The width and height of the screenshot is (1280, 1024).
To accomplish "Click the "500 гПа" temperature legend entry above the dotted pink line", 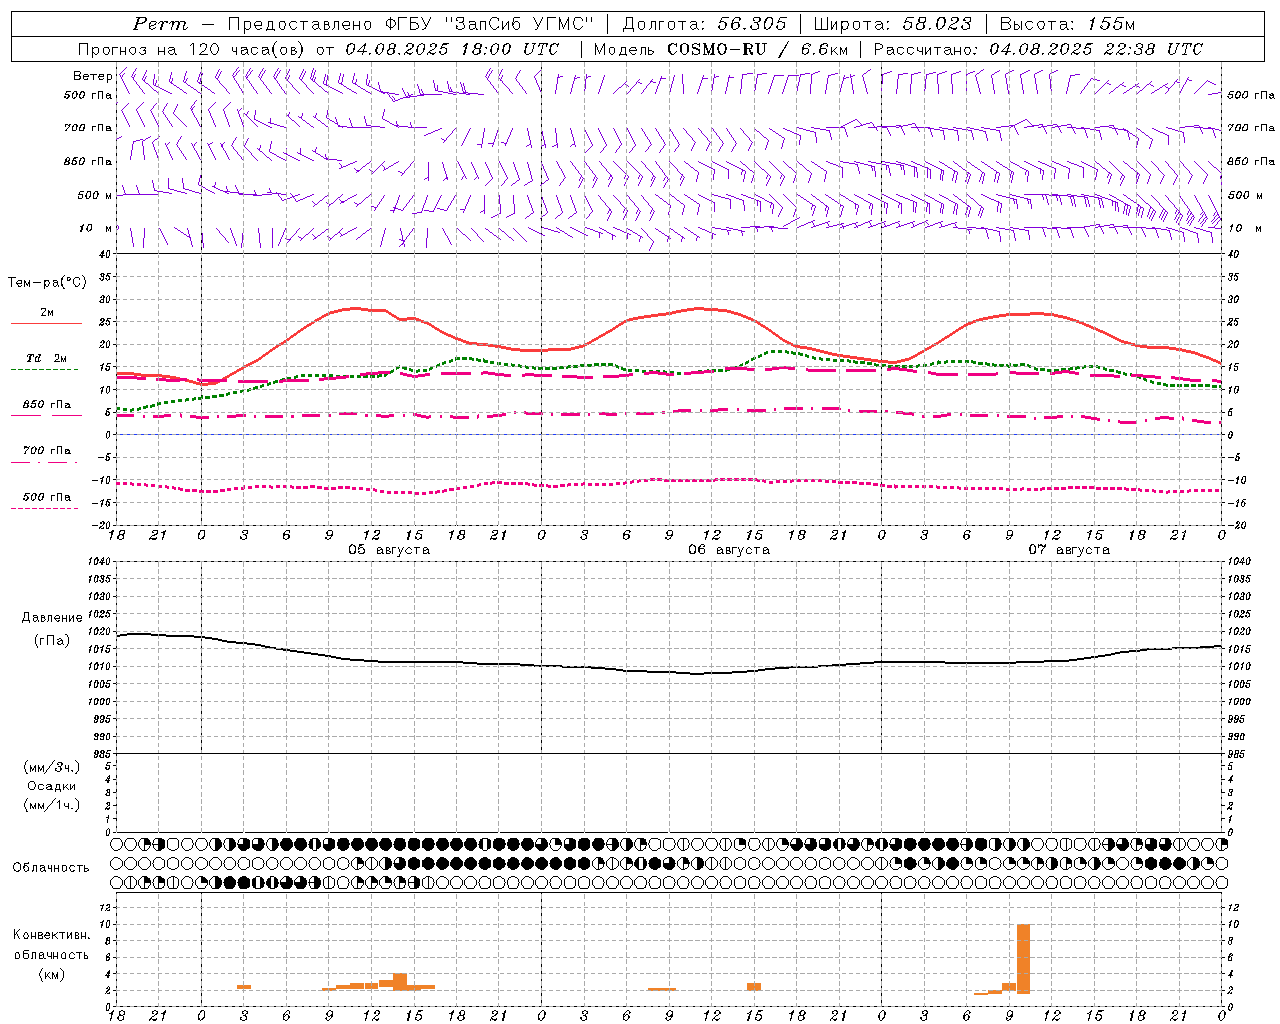I will 47,497.
